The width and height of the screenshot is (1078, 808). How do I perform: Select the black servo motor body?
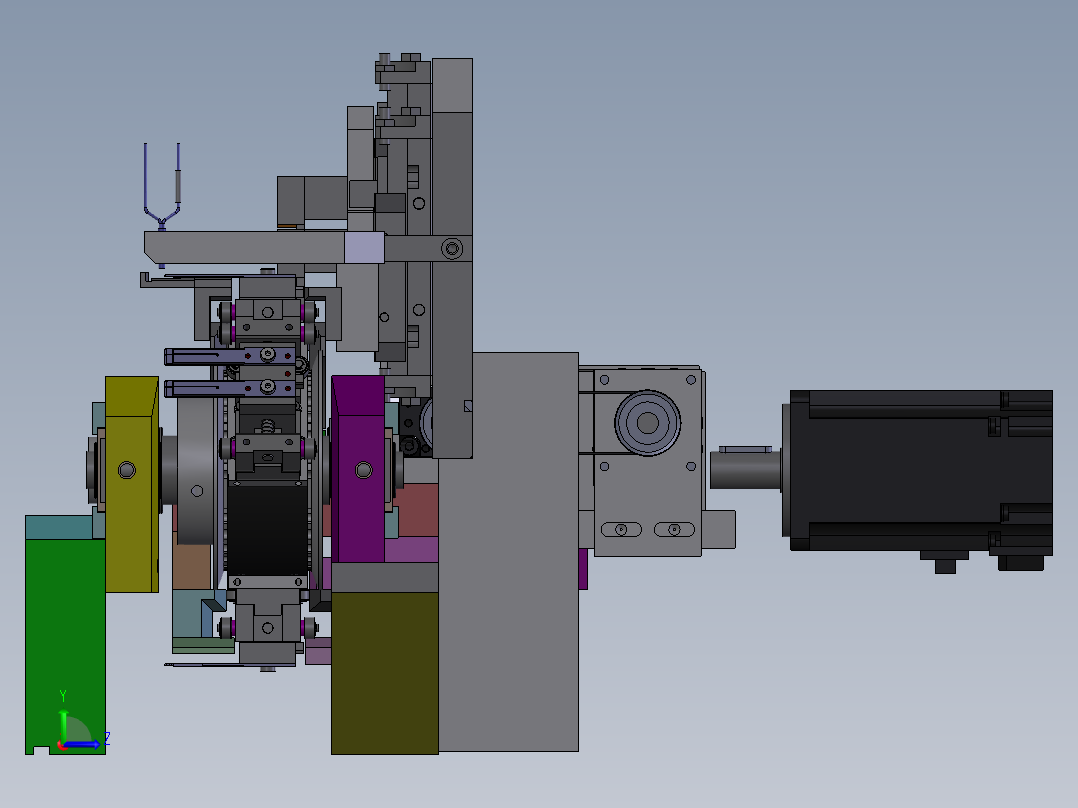920,470
